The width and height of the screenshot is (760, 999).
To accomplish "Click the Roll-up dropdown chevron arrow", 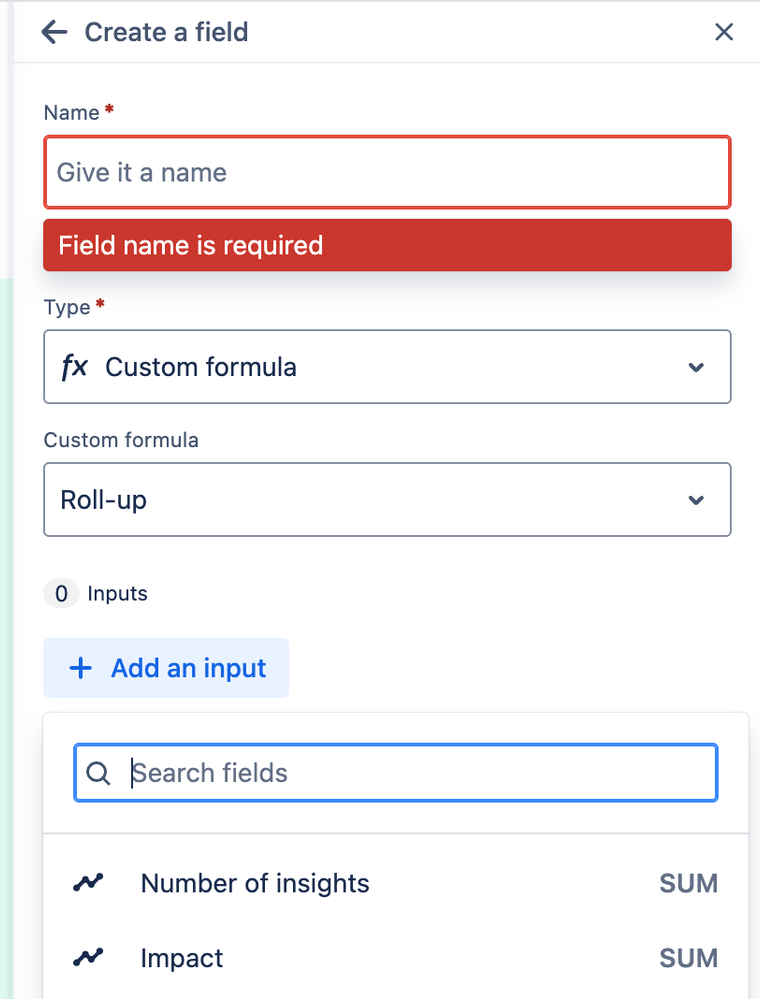I will 696,499.
